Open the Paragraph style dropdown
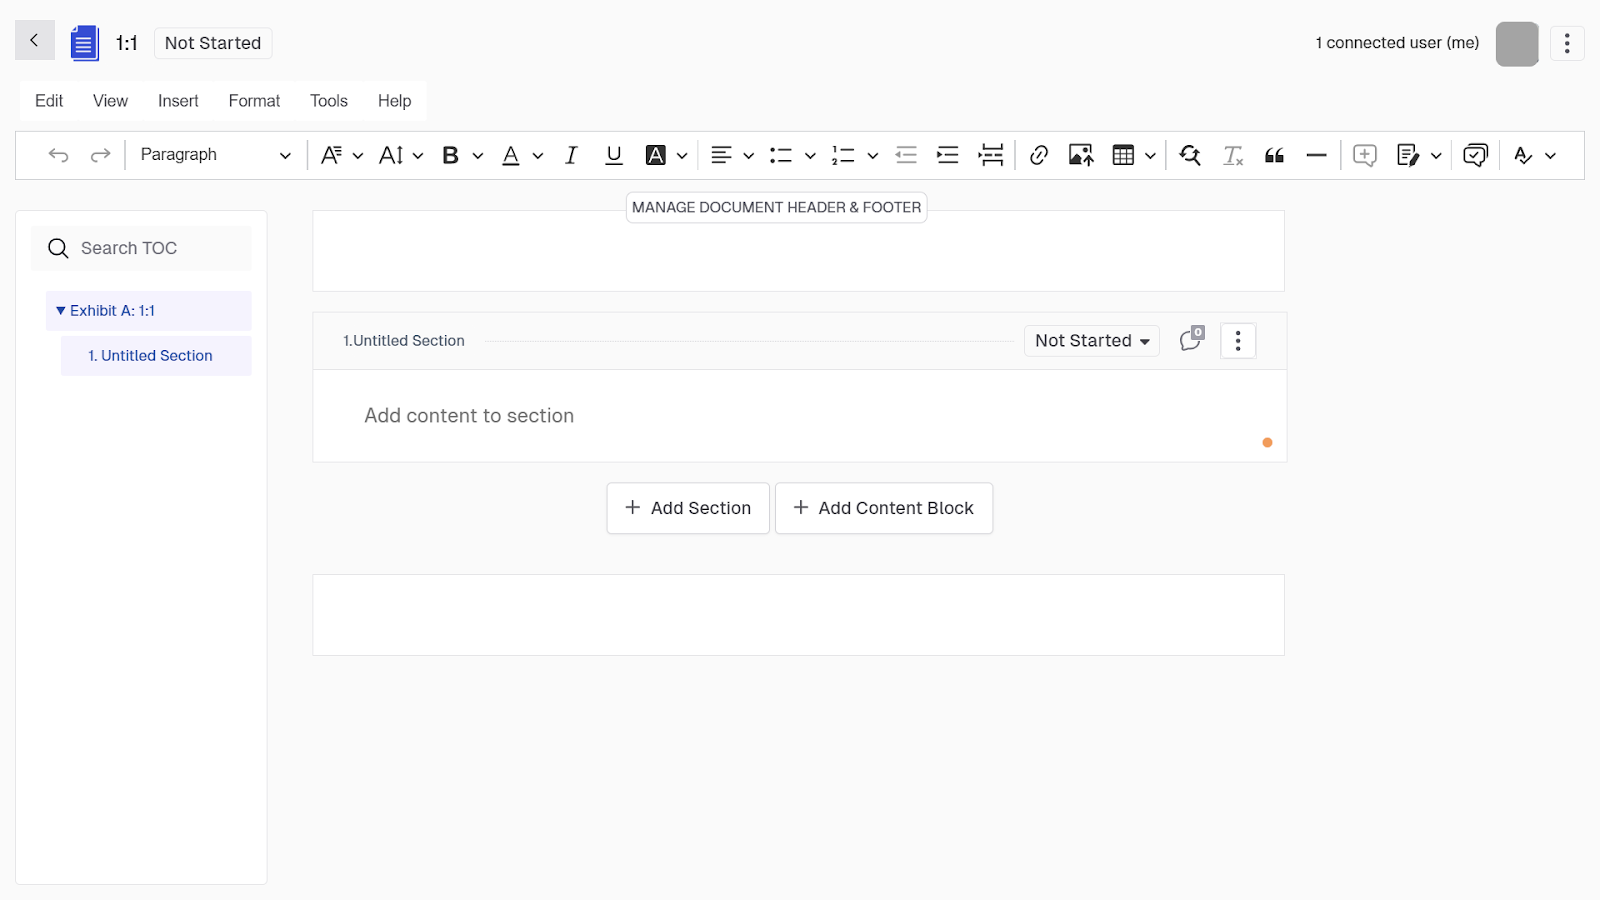The height and width of the screenshot is (900, 1600). click(x=215, y=155)
